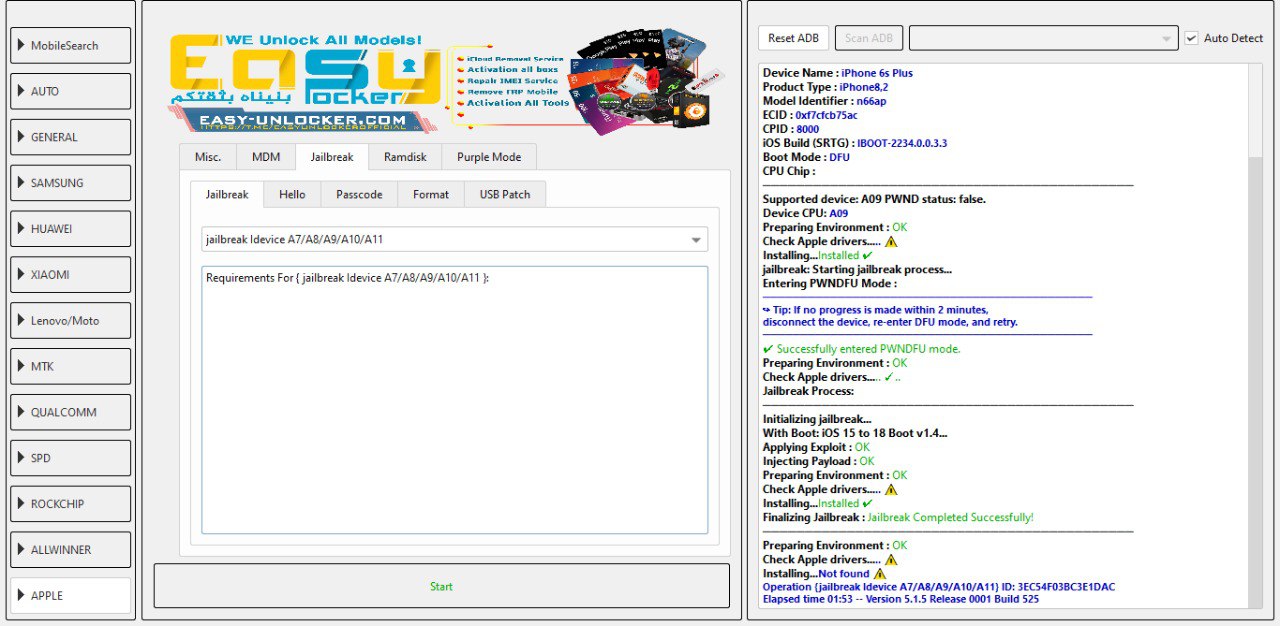The height and width of the screenshot is (626, 1280).
Task: Expand the Lenovo/Moto sidebar category
Action: 71,320
